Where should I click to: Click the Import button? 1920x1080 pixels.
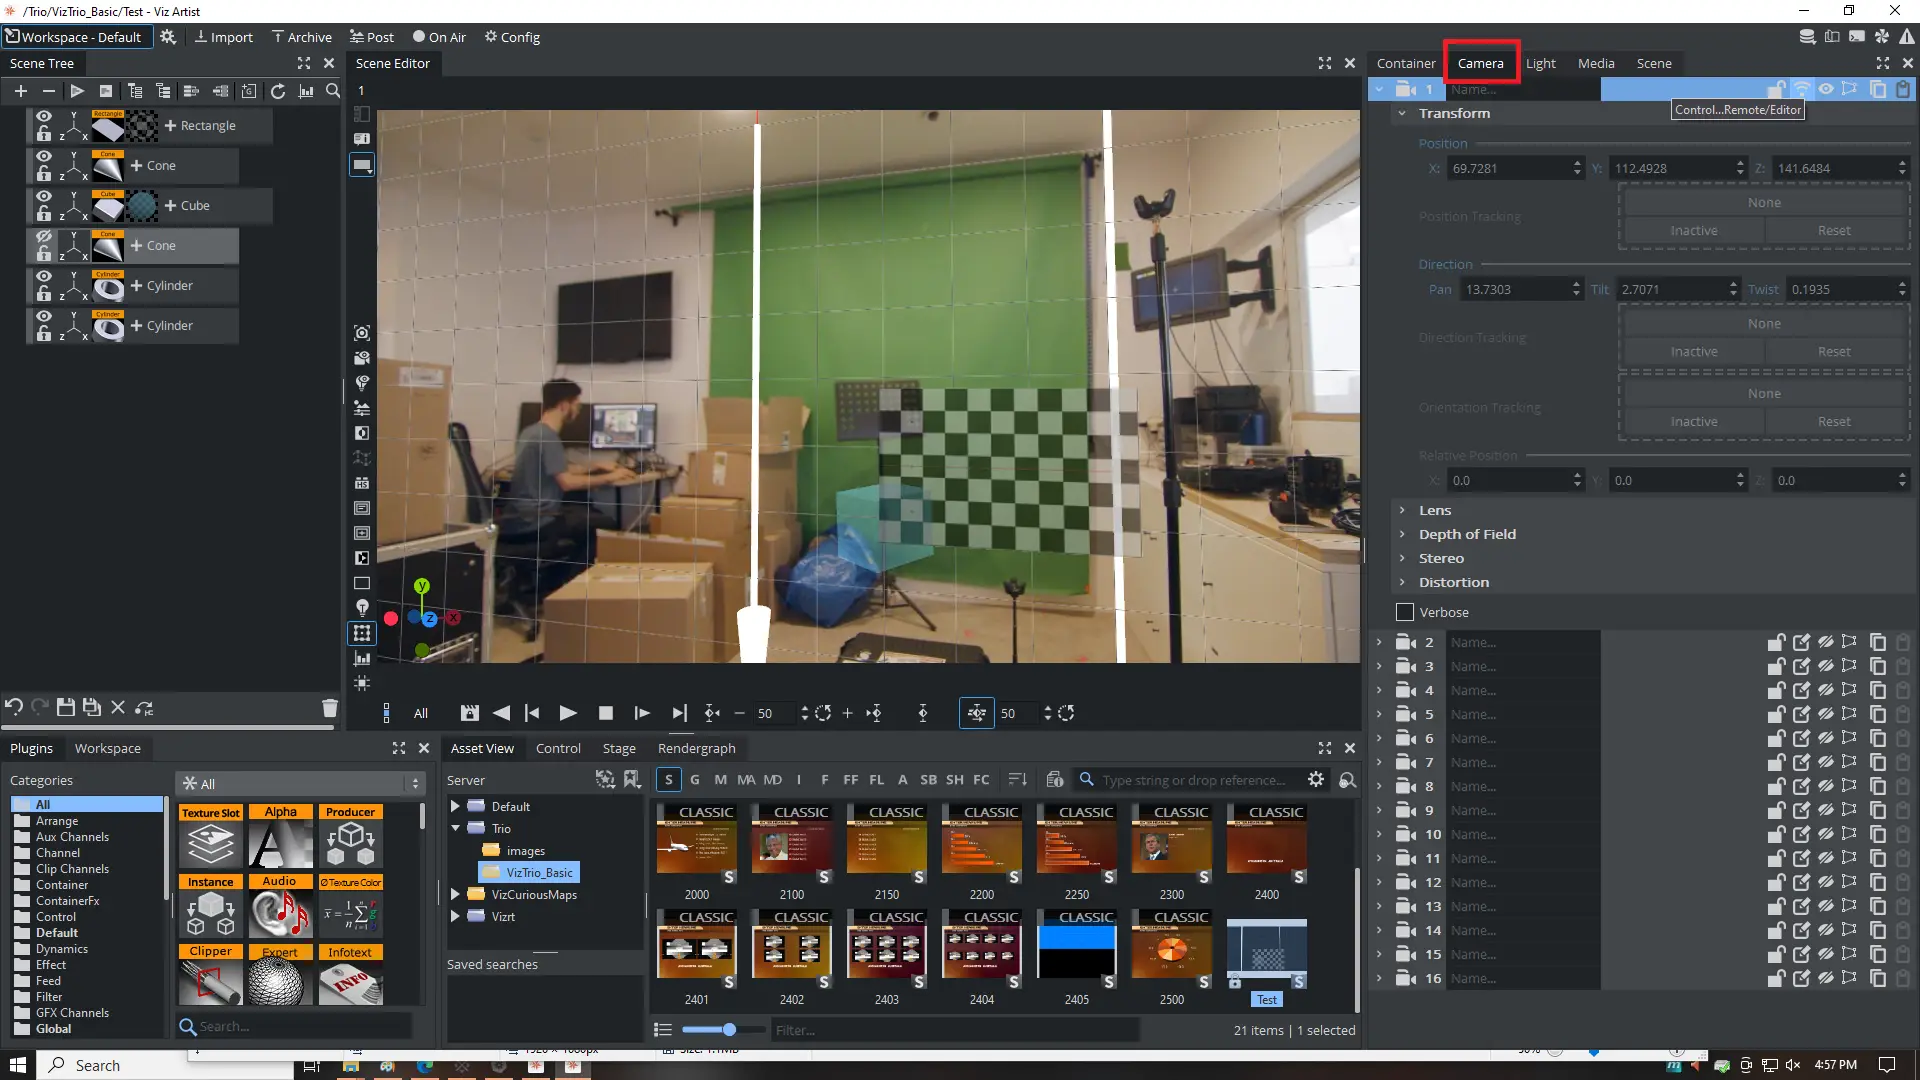coord(224,37)
